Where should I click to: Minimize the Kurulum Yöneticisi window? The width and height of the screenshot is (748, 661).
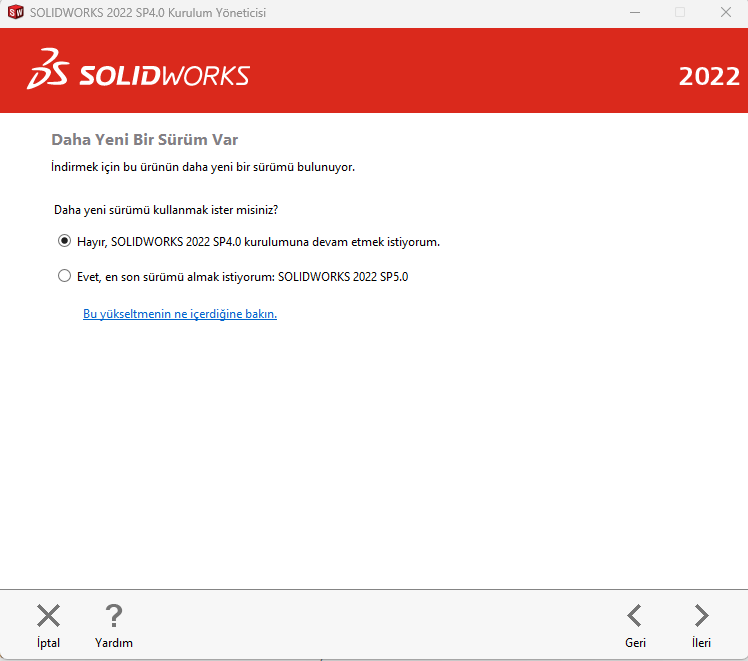click(x=635, y=12)
